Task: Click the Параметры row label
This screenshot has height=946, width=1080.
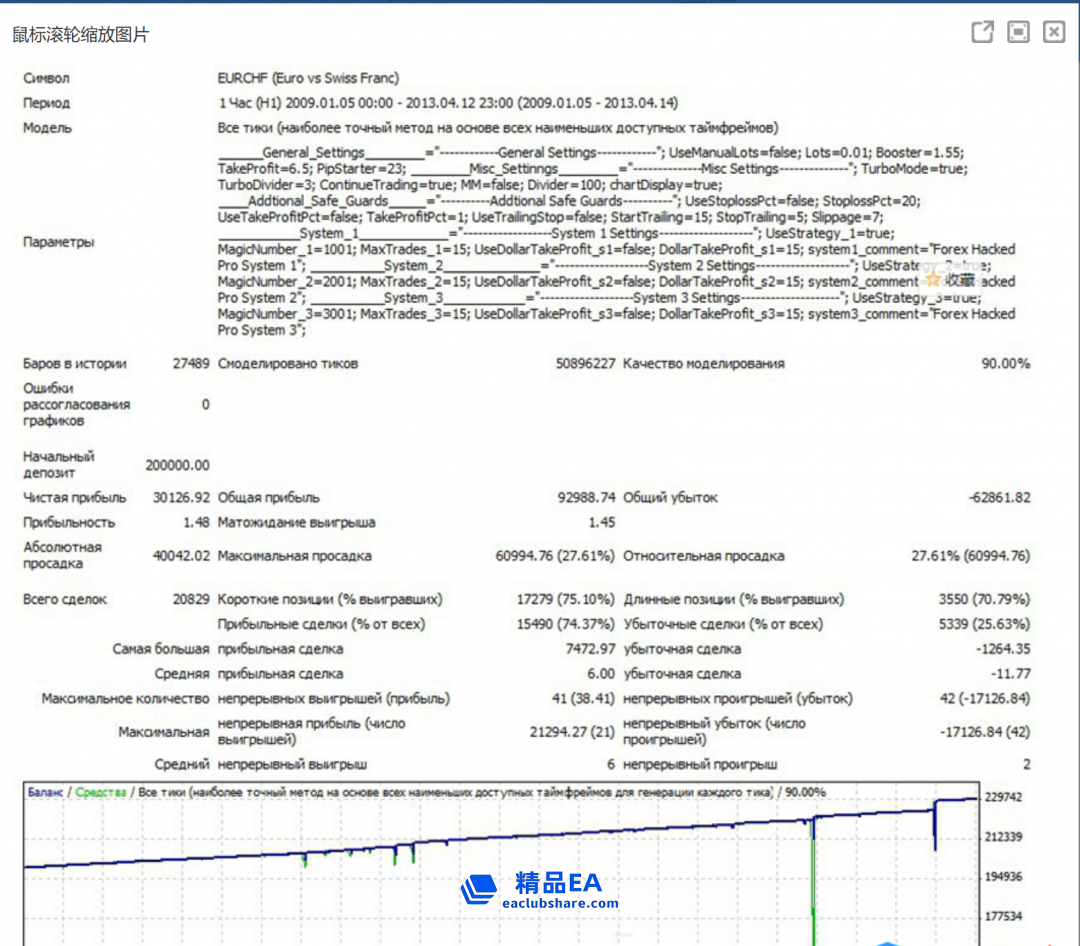Action: (59, 242)
